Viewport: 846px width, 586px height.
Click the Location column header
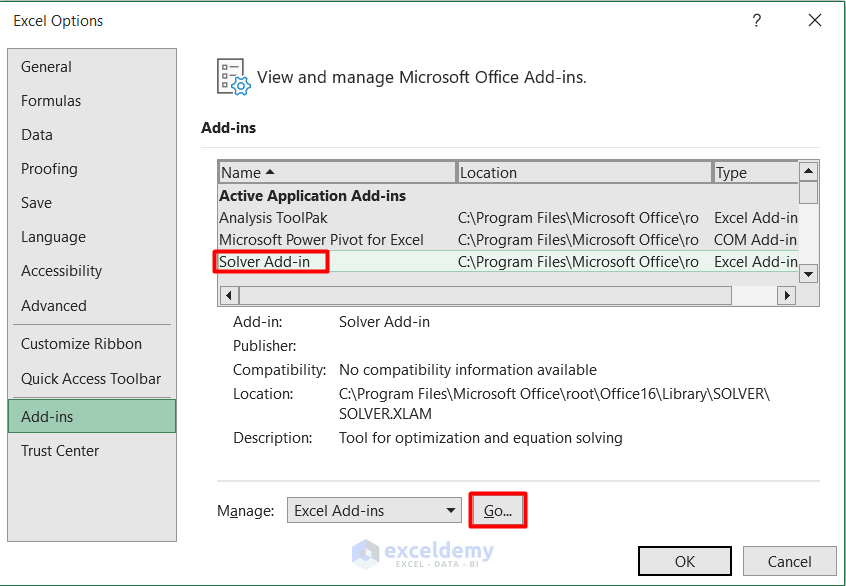click(x=584, y=172)
